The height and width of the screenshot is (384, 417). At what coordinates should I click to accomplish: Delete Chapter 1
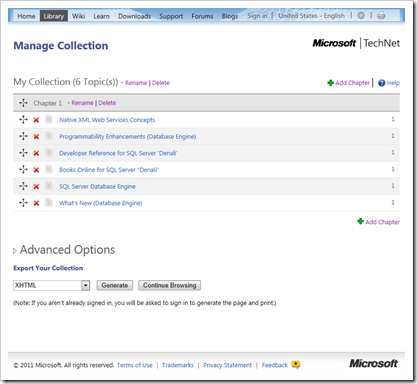(107, 103)
